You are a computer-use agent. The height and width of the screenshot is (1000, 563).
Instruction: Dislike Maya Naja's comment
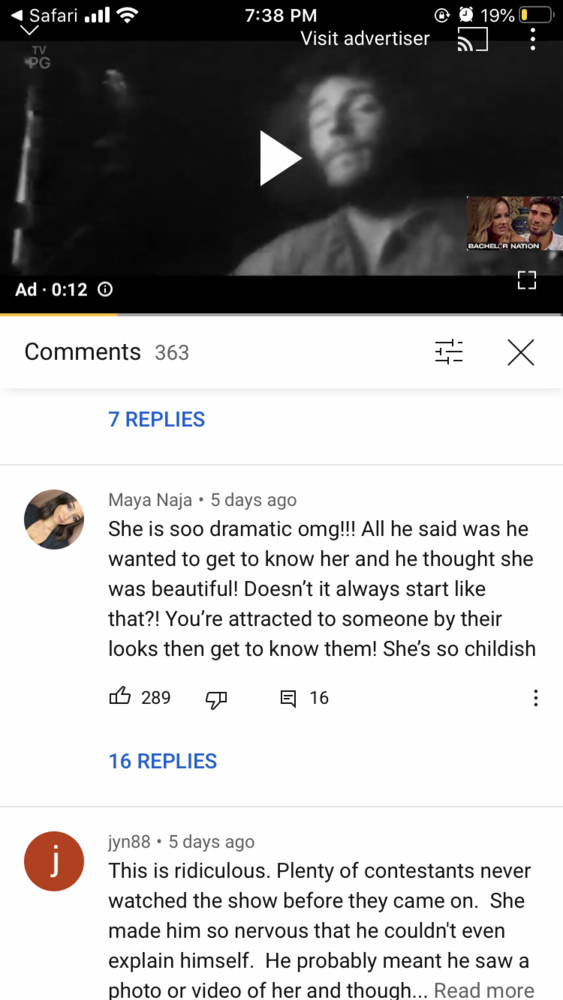pyautogui.click(x=216, y=699)
